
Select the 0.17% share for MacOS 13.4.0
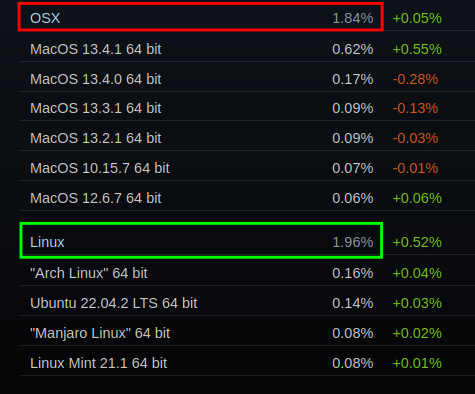point(353,79)
